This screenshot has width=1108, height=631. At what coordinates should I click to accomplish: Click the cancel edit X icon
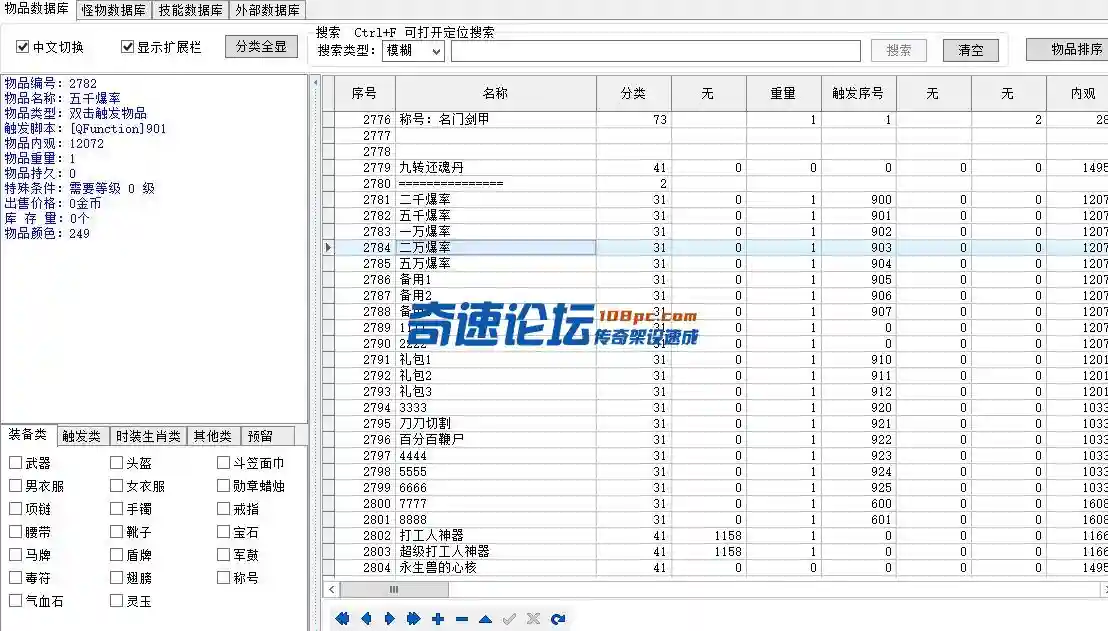click(534, 619)
